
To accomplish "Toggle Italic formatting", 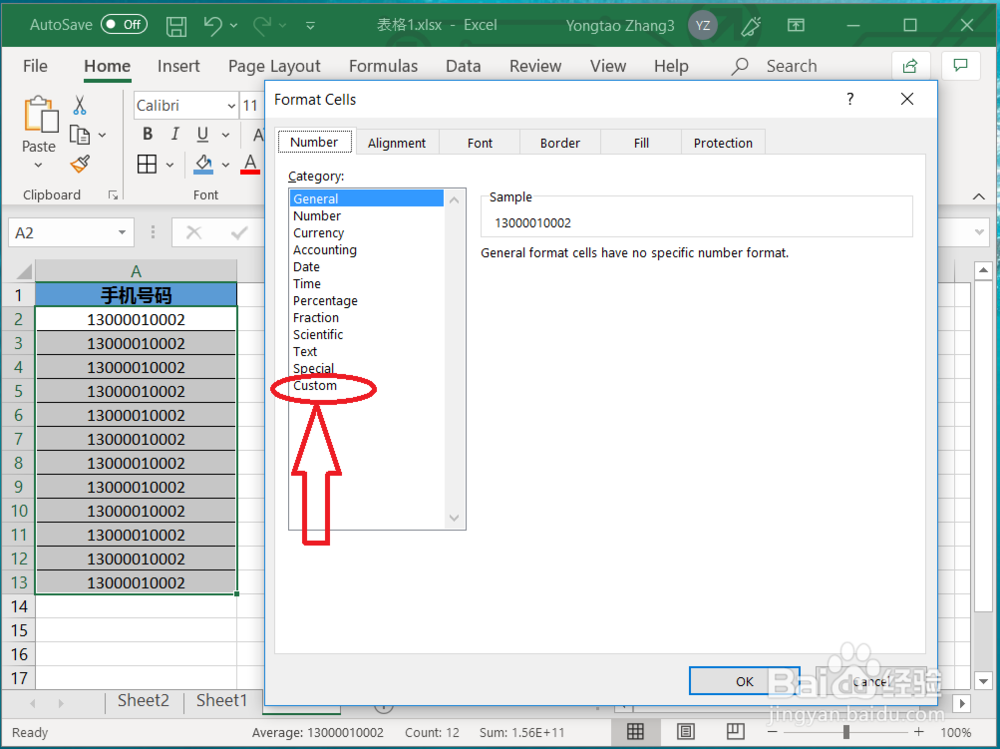I will pos(172,133).
